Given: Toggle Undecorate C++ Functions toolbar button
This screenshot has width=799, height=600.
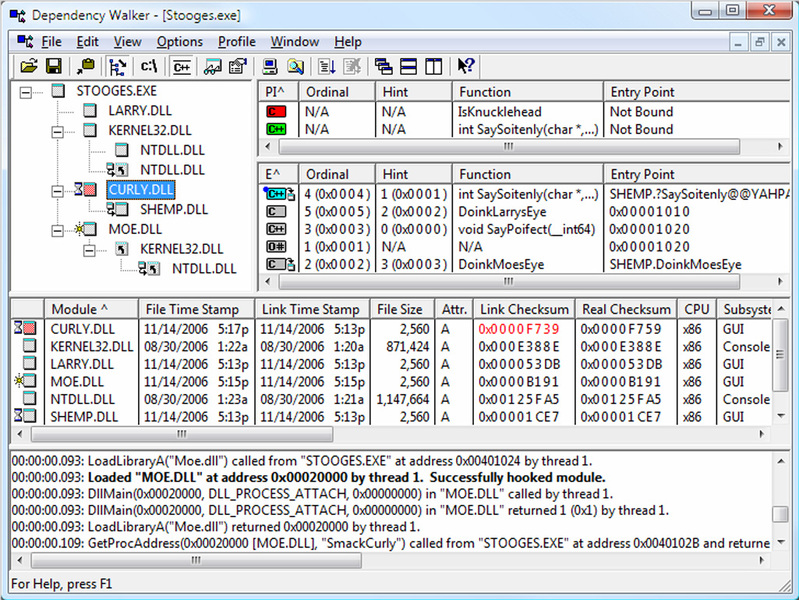Looking at the screenshot, I should click(x=181, y=67).
